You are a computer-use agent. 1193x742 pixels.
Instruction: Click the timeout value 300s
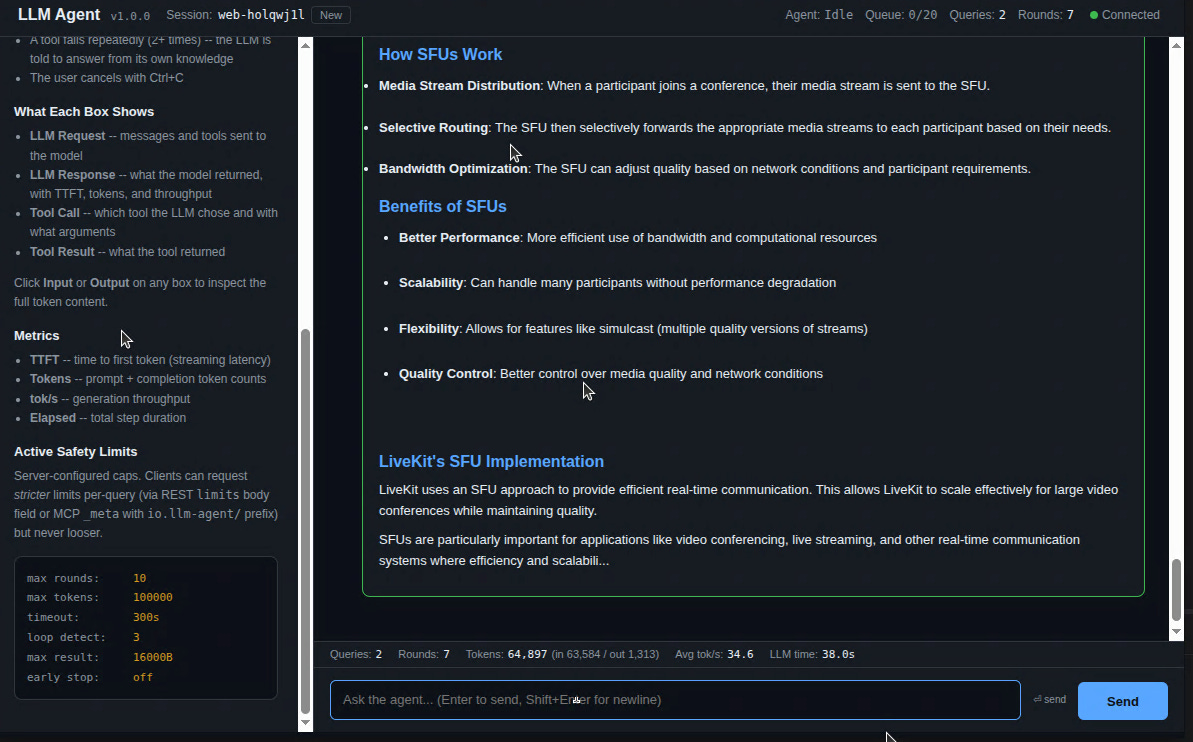coord(146,617)
